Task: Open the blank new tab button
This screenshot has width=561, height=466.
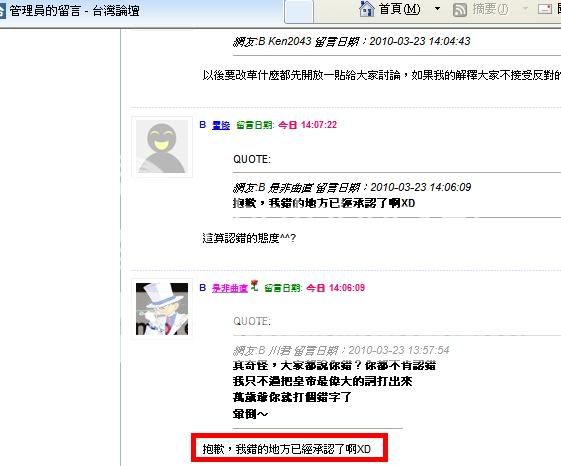Action: (x=299, y=12)
